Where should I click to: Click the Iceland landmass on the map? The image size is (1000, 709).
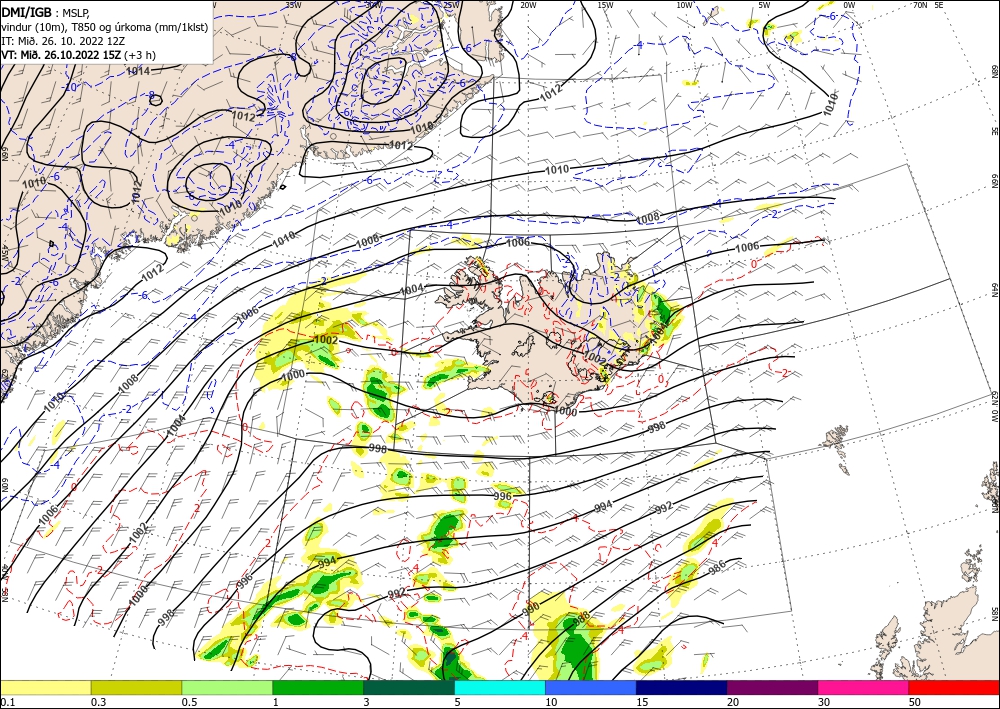tap(548, 332)
